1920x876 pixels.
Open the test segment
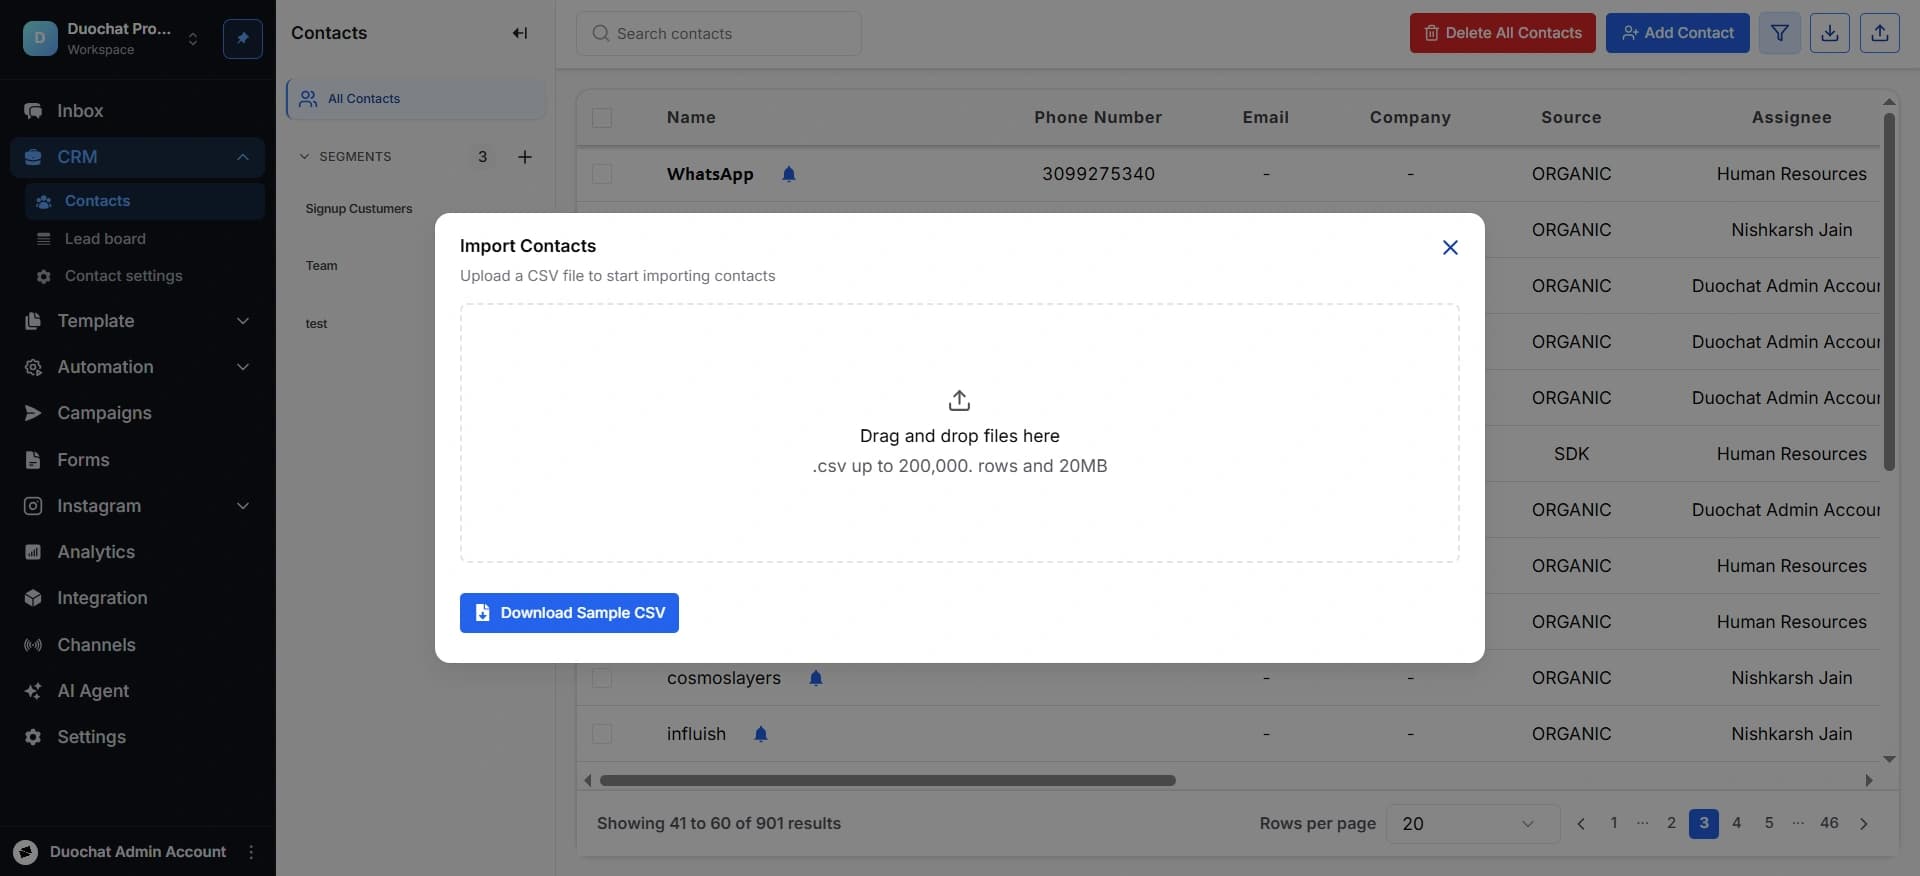click(316, 324)
